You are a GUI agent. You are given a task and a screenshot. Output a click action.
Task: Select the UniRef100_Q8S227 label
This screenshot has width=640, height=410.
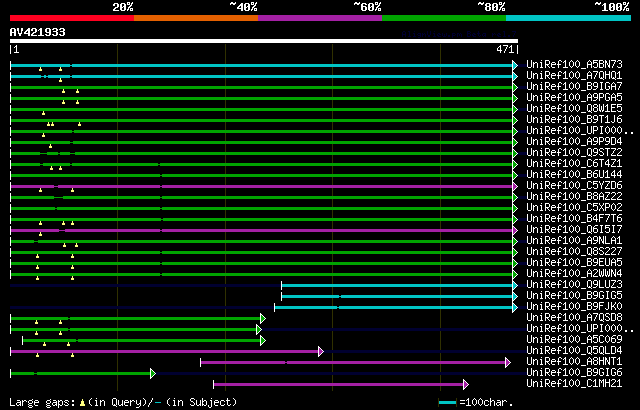574,252
